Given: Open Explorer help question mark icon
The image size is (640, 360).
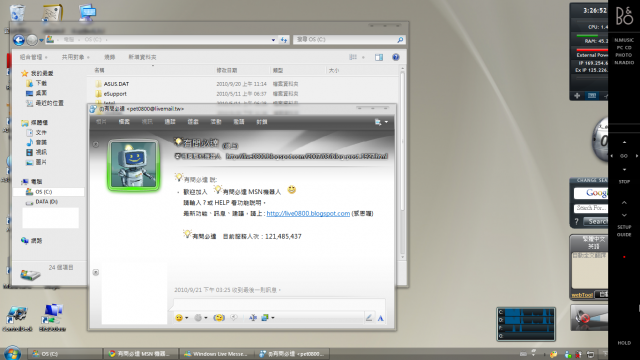Looking at the screenshot, I should (x=396, y=57).
